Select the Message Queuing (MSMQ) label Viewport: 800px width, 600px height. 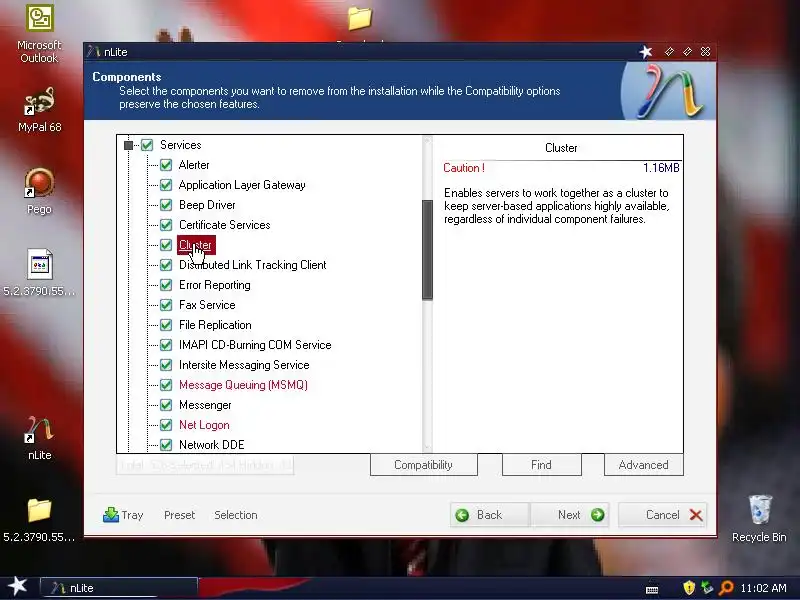tap(243, 385)
